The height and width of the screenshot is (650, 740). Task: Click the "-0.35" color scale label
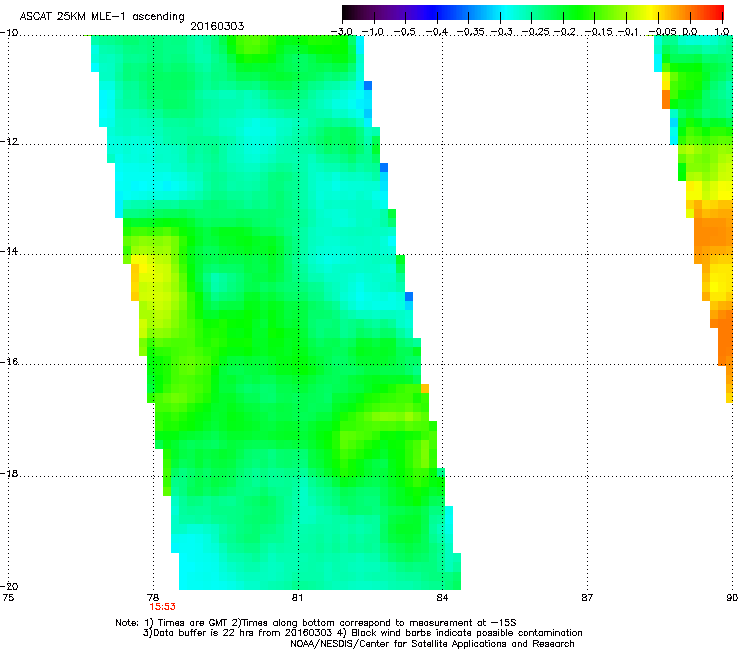click(470, 32)
